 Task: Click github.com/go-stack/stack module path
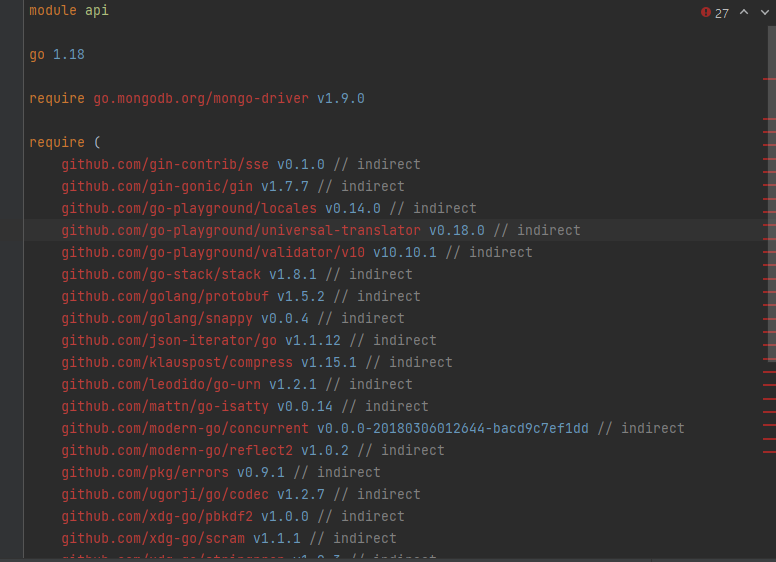point(161,275)
